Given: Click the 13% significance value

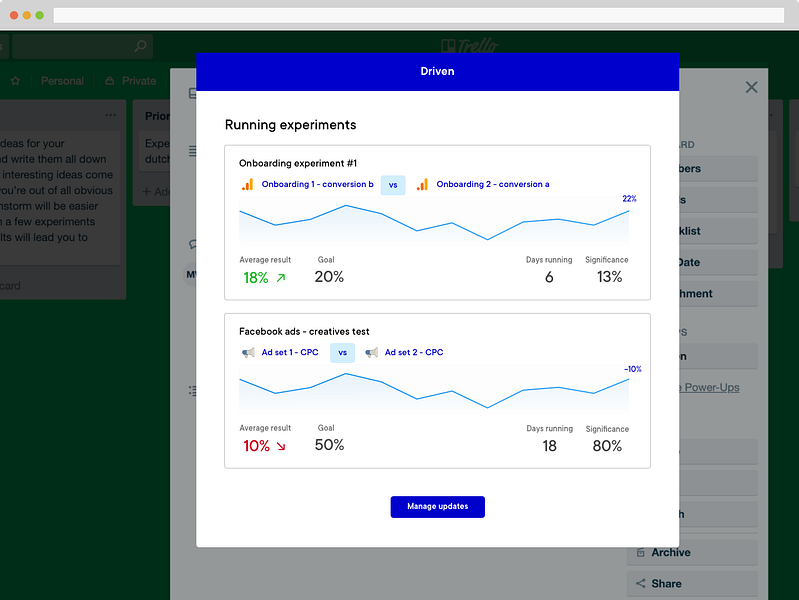Looking at the screenshot, I should point(609,277).
